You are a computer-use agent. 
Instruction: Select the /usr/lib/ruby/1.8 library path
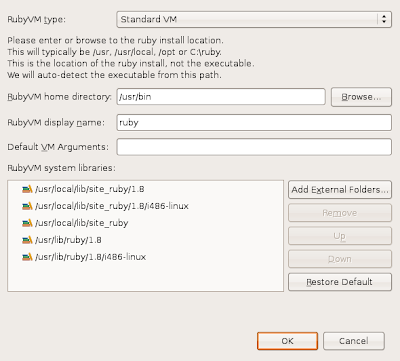pyautogui.click(x=68, y=240)
